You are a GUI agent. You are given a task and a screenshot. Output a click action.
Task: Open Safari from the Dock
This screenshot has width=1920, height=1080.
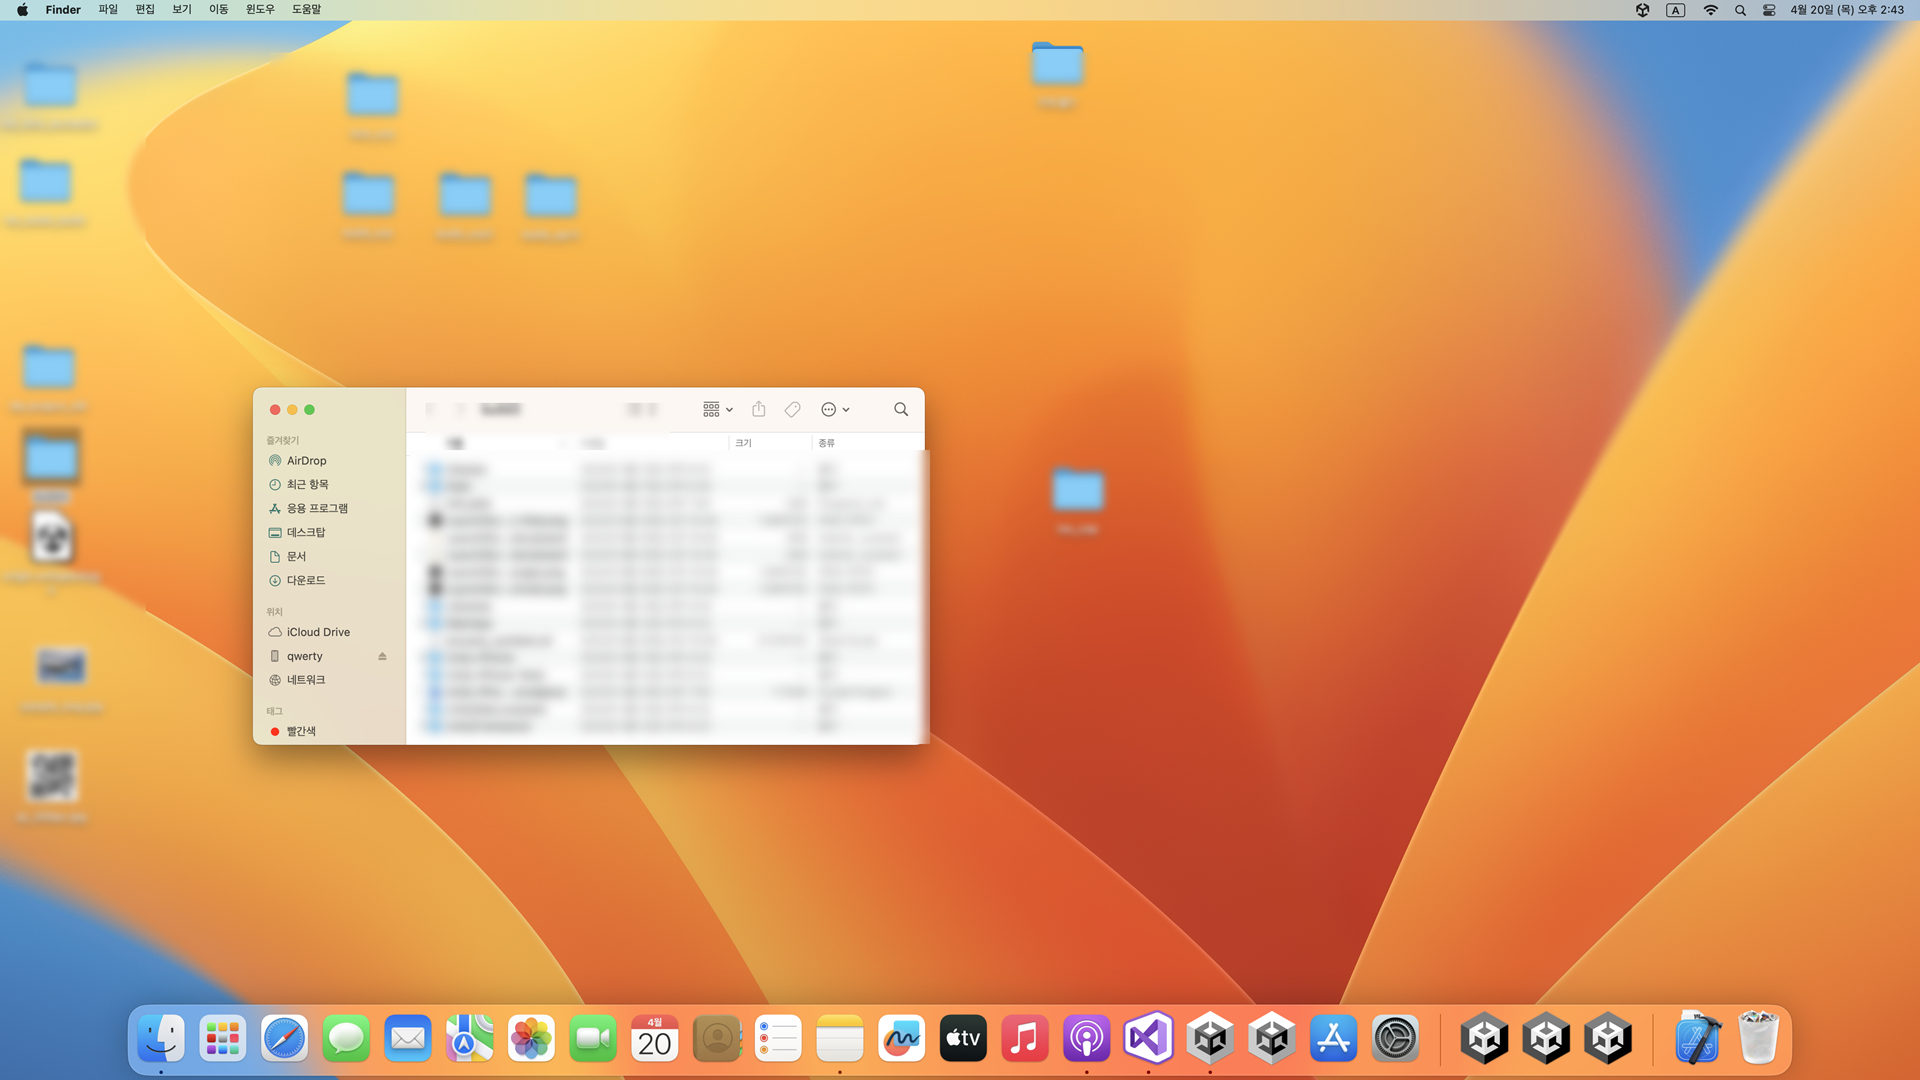(284, 1039)
